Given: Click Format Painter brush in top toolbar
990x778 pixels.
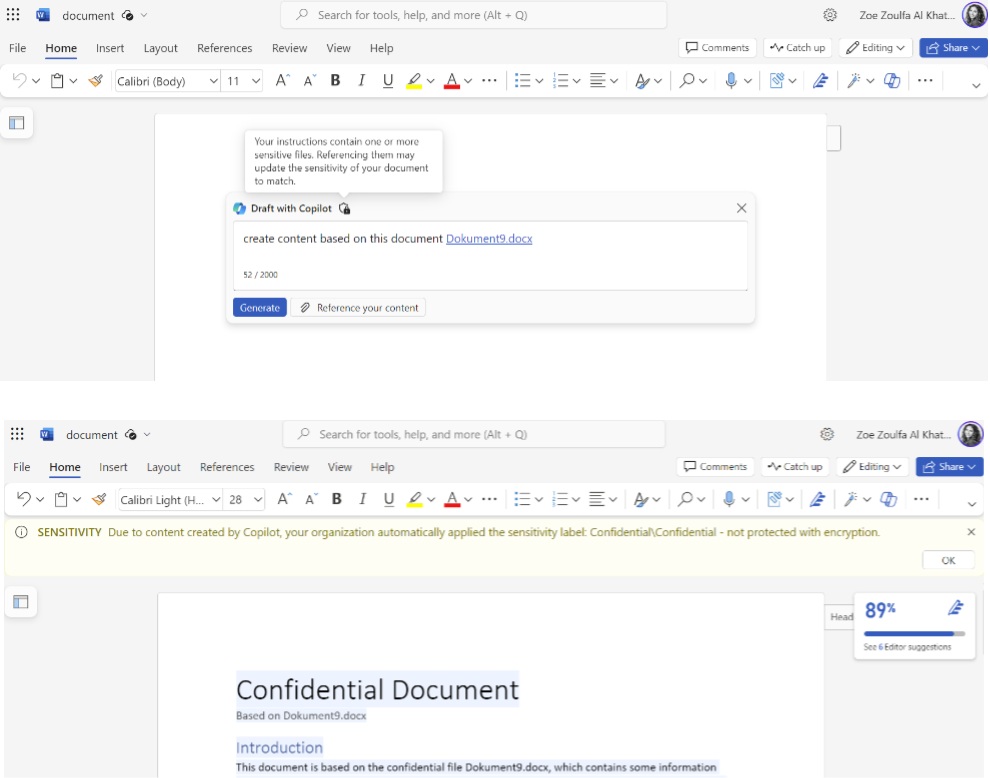Looking at the screenshot, I should point(95,80).
